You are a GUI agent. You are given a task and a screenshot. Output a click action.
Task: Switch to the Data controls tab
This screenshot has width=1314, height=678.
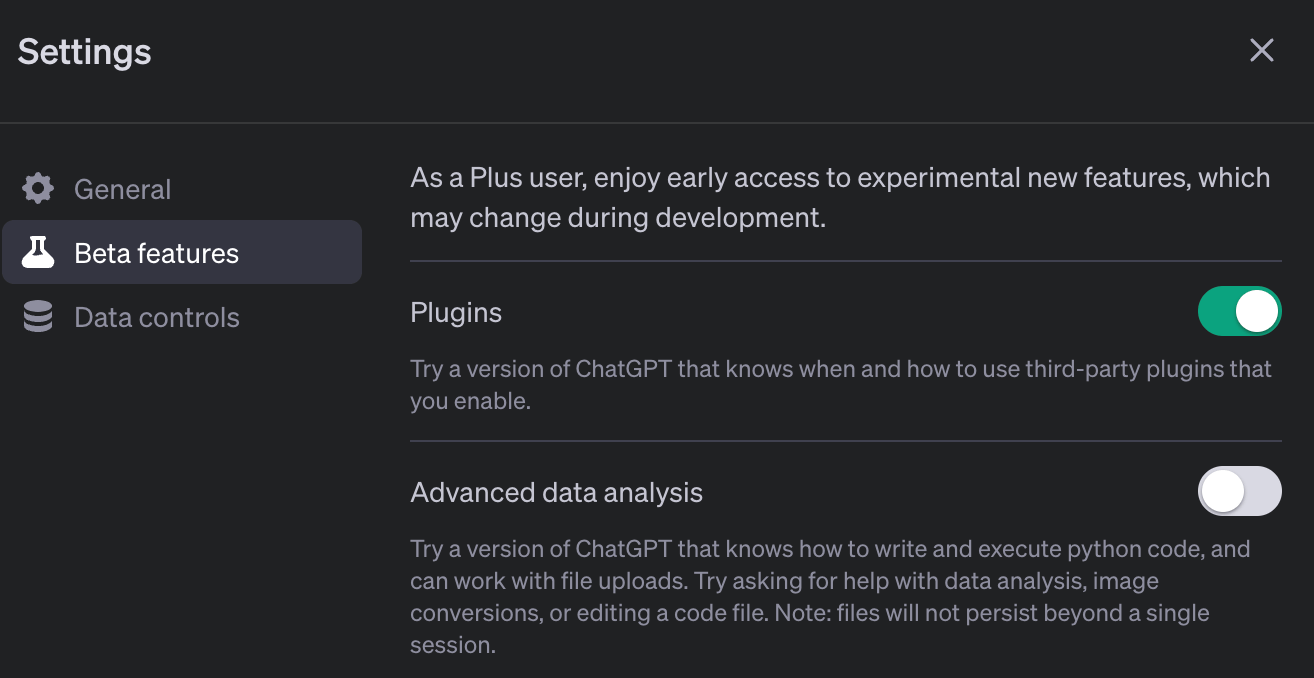(x=156, y=317)
